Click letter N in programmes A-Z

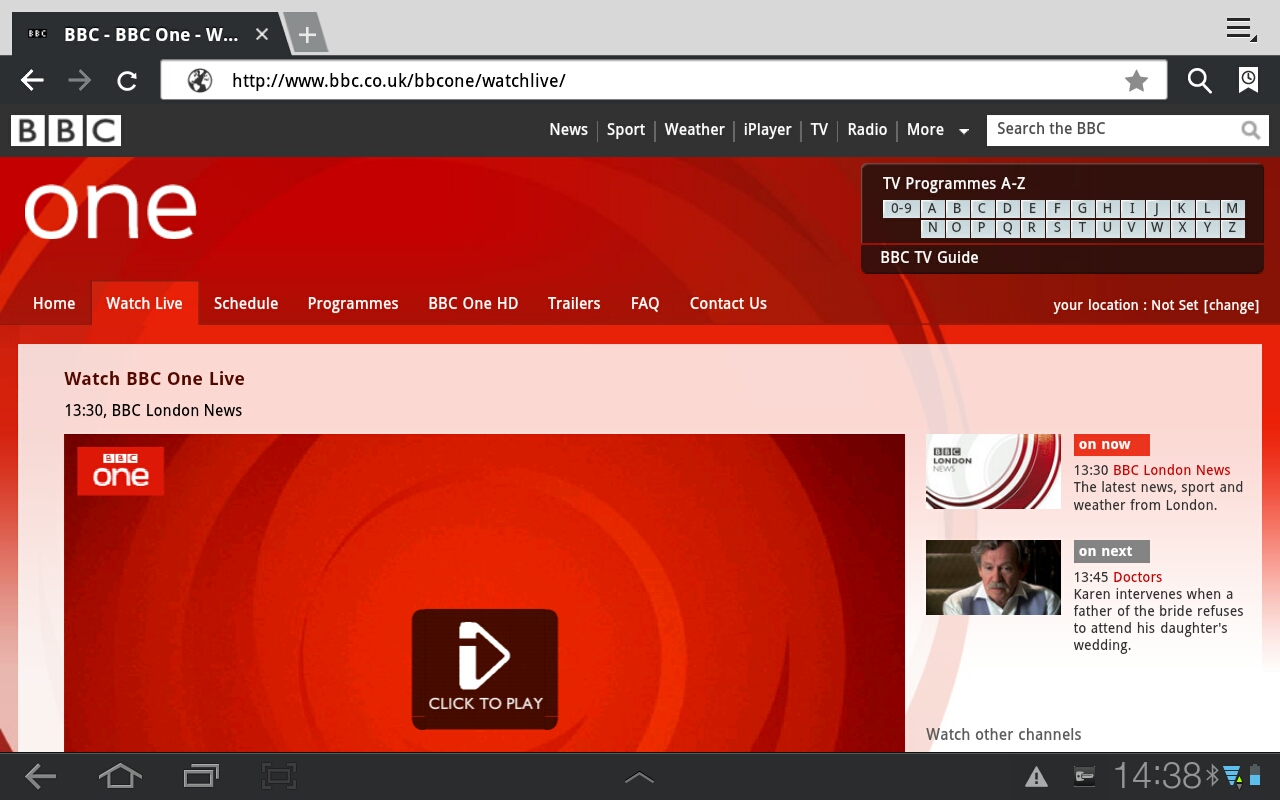click(932, 228)
